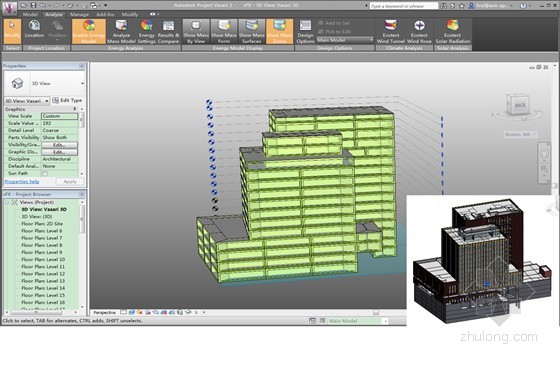Select Floor Plan: Level 10 in browser

coord(43,260)
